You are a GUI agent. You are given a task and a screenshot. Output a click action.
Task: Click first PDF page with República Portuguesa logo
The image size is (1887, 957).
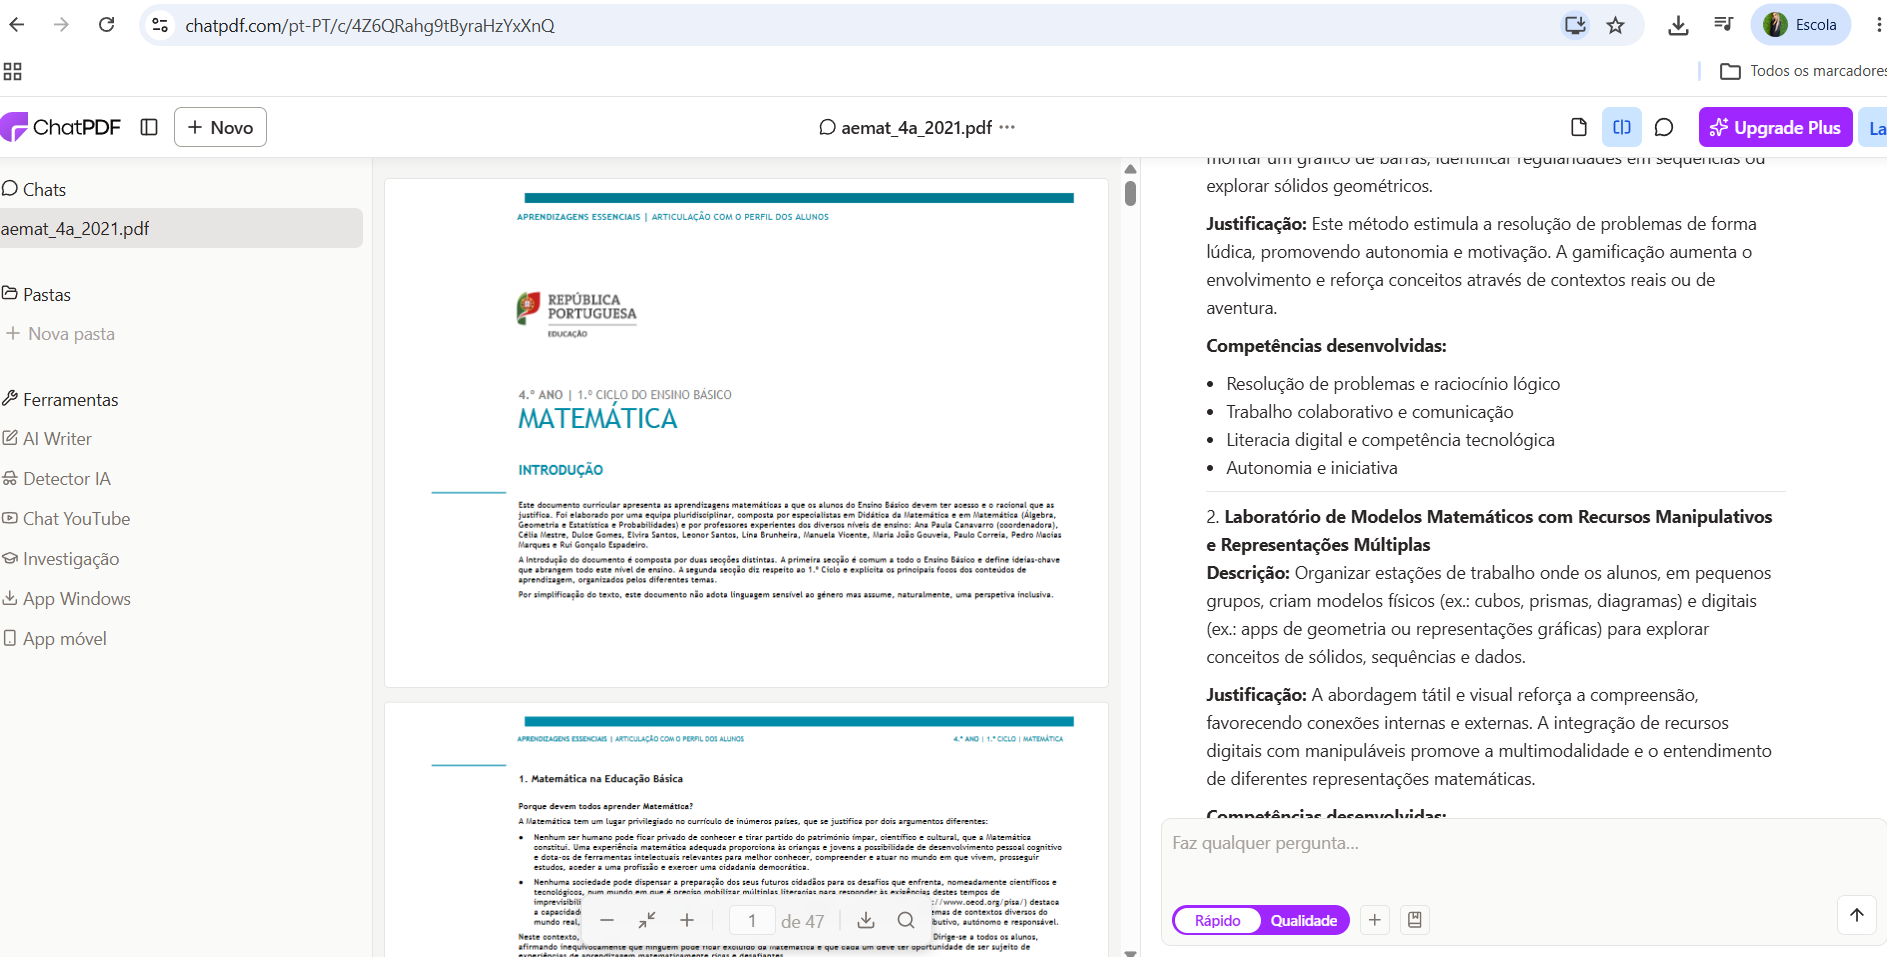746,432
